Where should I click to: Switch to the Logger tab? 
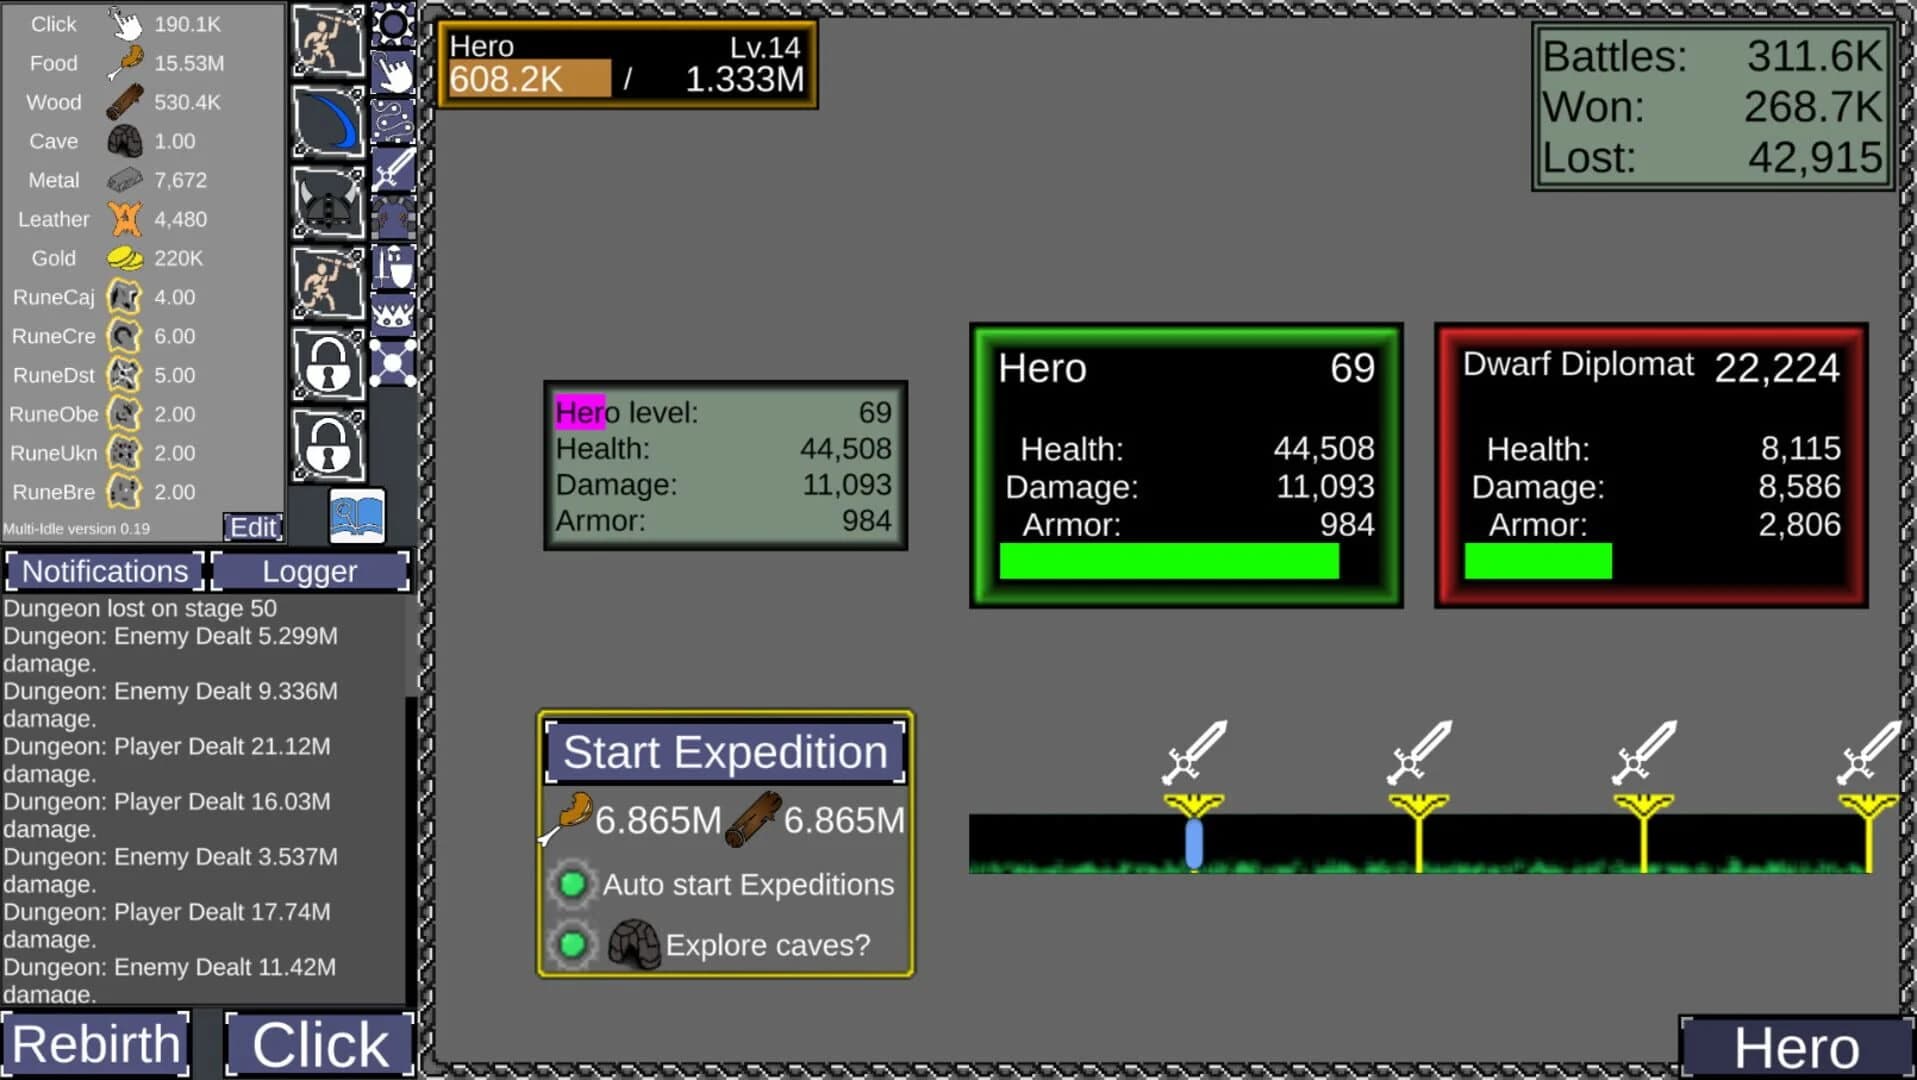coord(309,571)
